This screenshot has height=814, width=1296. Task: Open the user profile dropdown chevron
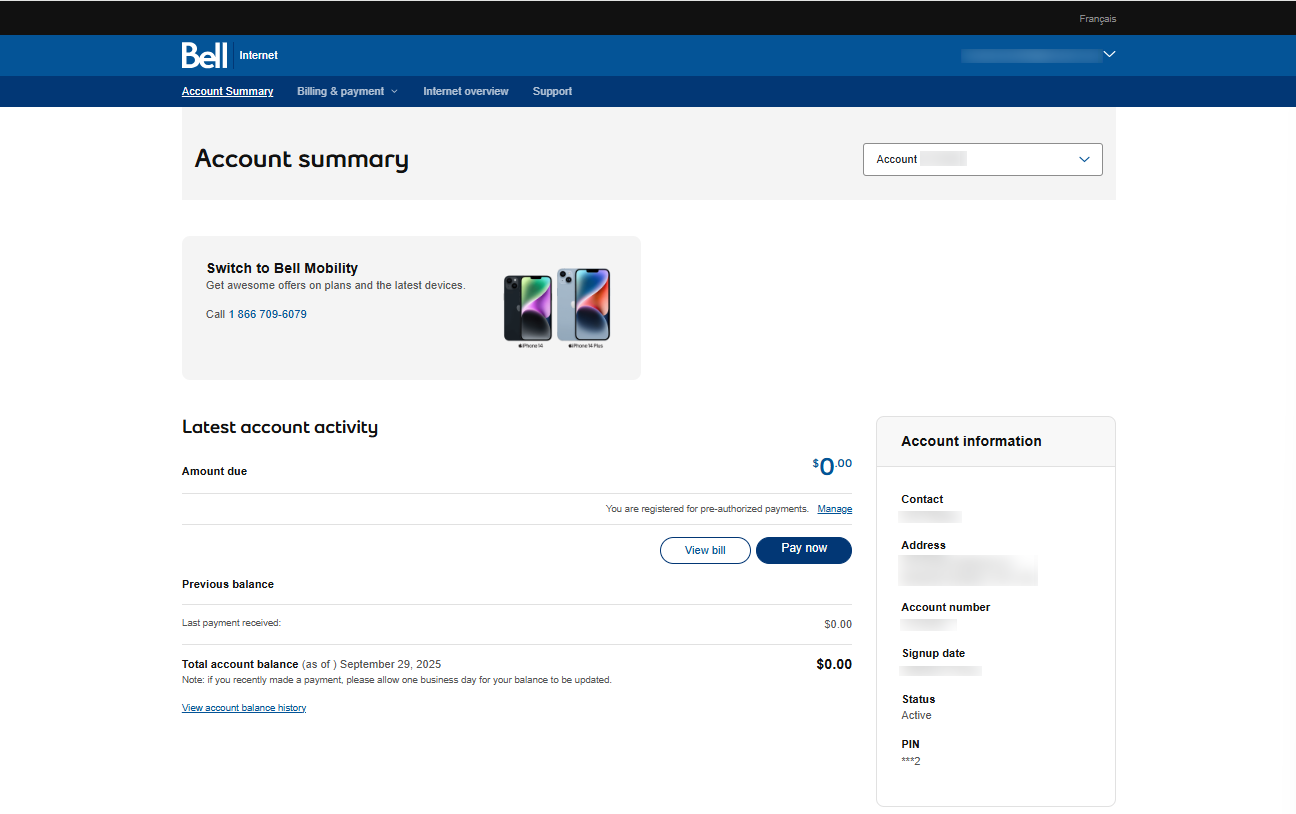[x=1108, y=55]
